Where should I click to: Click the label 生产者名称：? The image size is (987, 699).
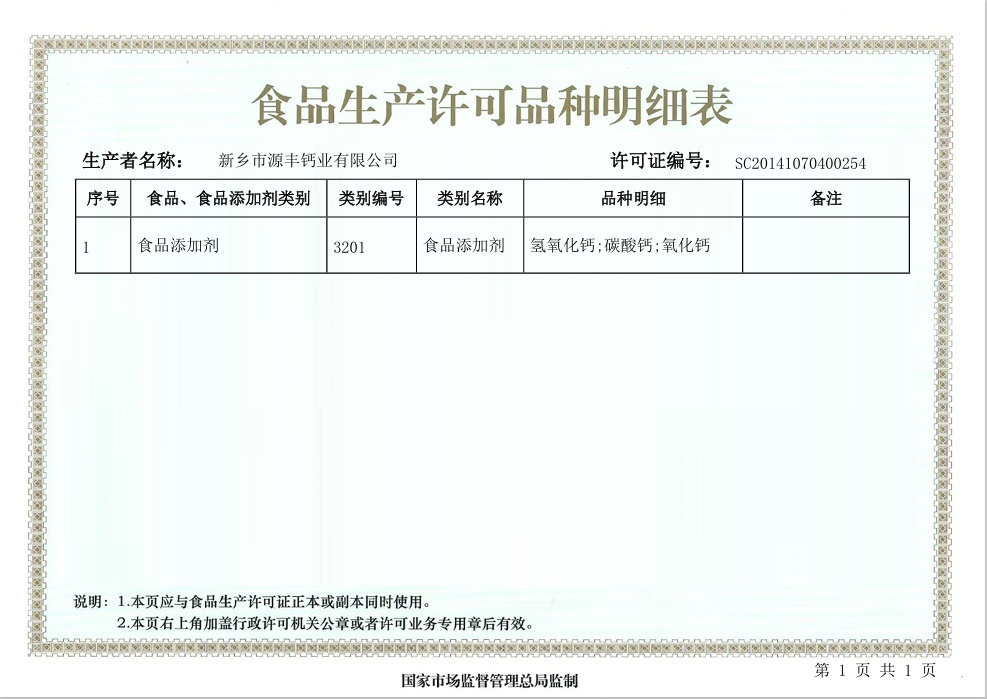click(135, 161)
